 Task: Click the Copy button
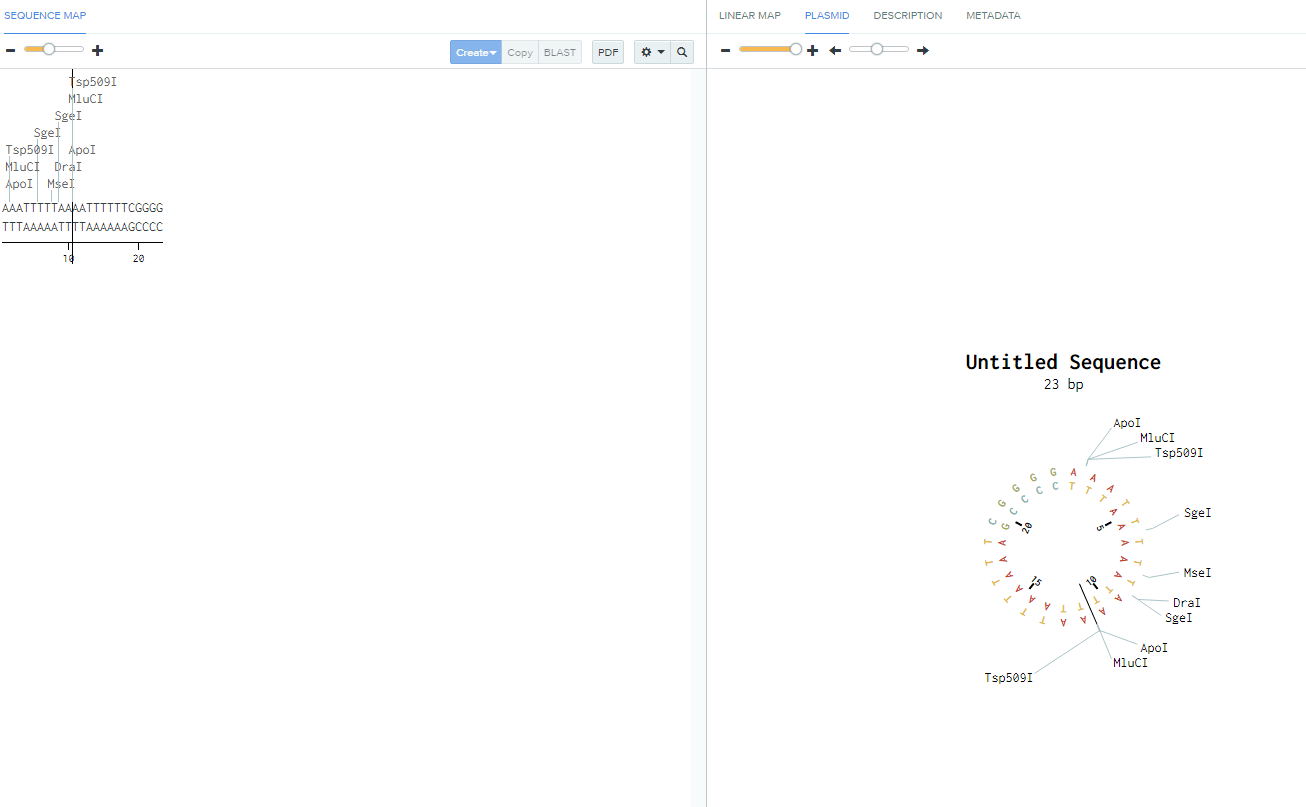coord(520,52)
